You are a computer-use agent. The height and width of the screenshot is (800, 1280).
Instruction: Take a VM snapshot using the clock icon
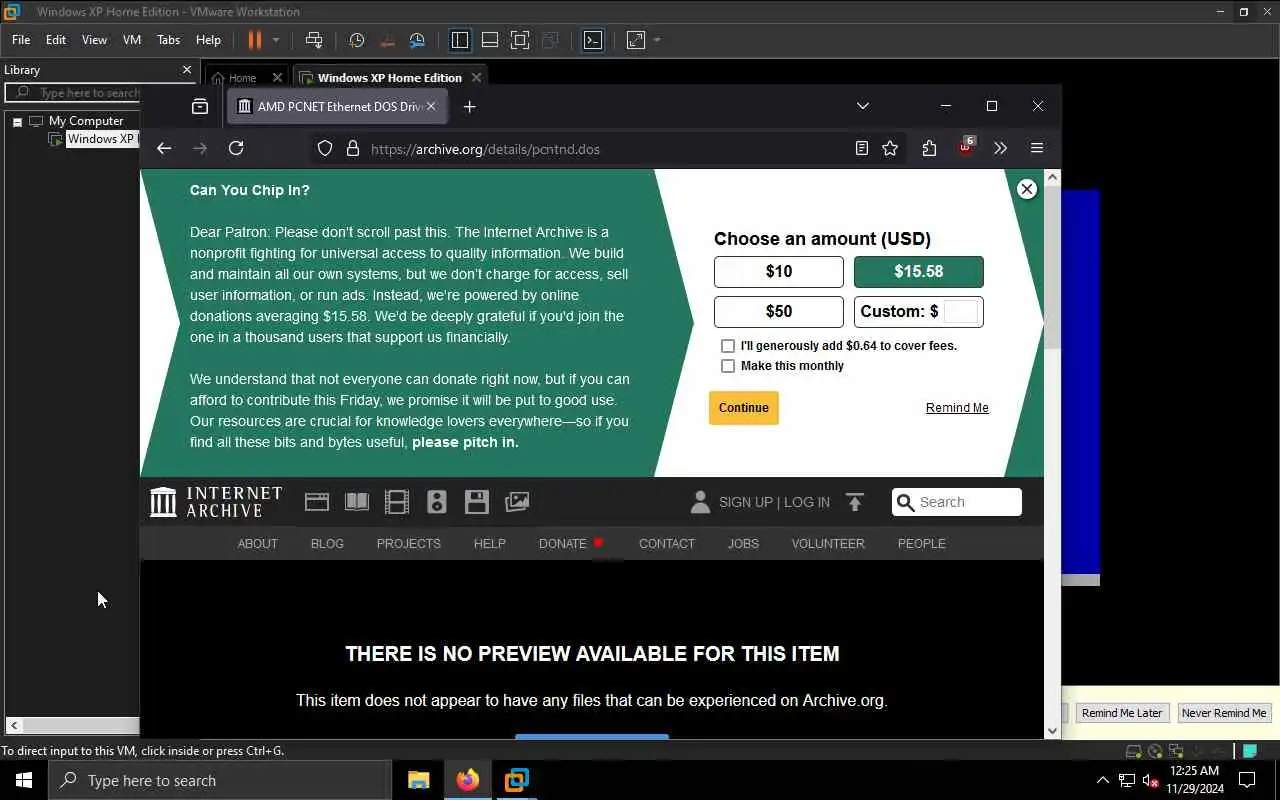coord(357,40)
